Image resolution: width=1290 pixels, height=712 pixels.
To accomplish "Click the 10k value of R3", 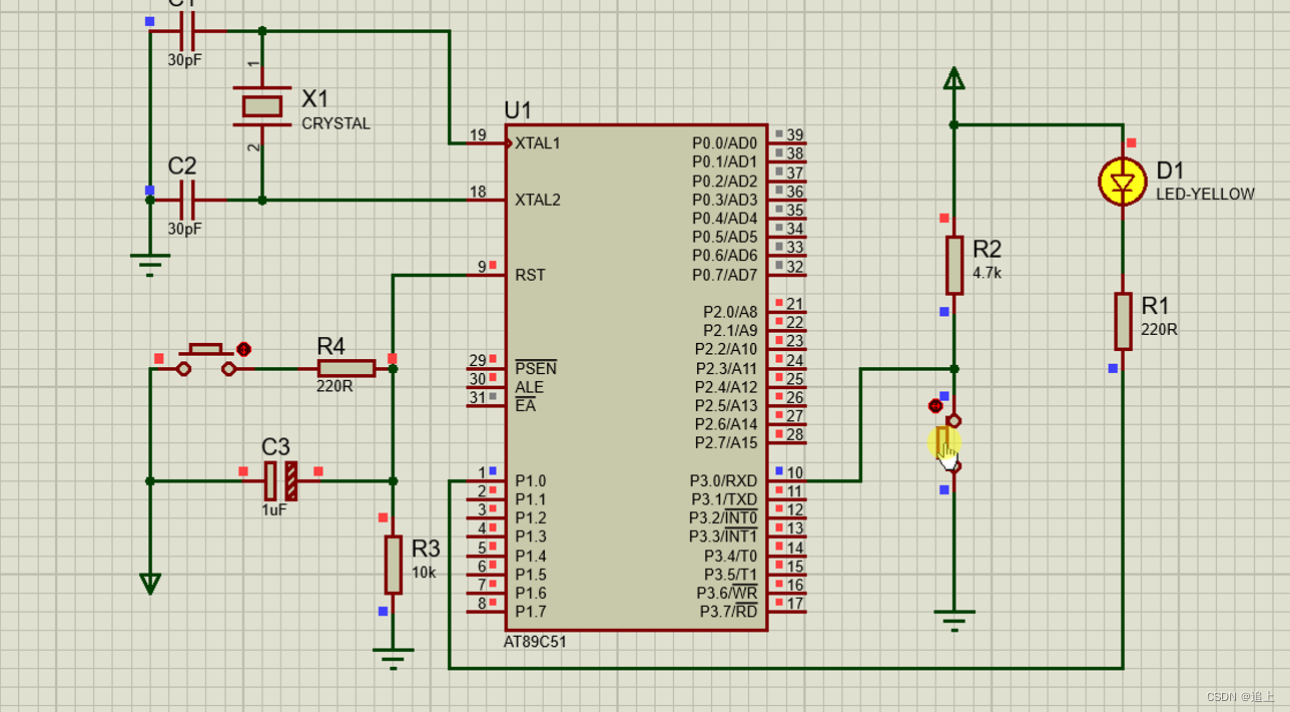I will coord(425,572).
